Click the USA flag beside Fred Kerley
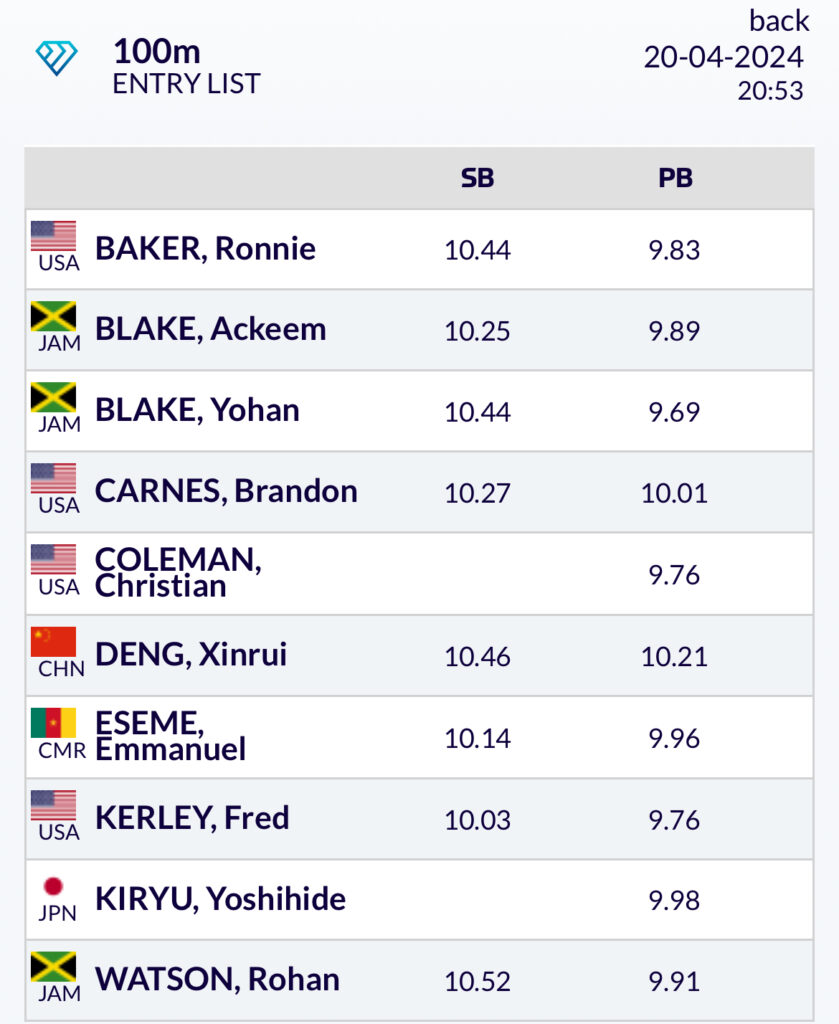839x1024 pixels. 54,805
